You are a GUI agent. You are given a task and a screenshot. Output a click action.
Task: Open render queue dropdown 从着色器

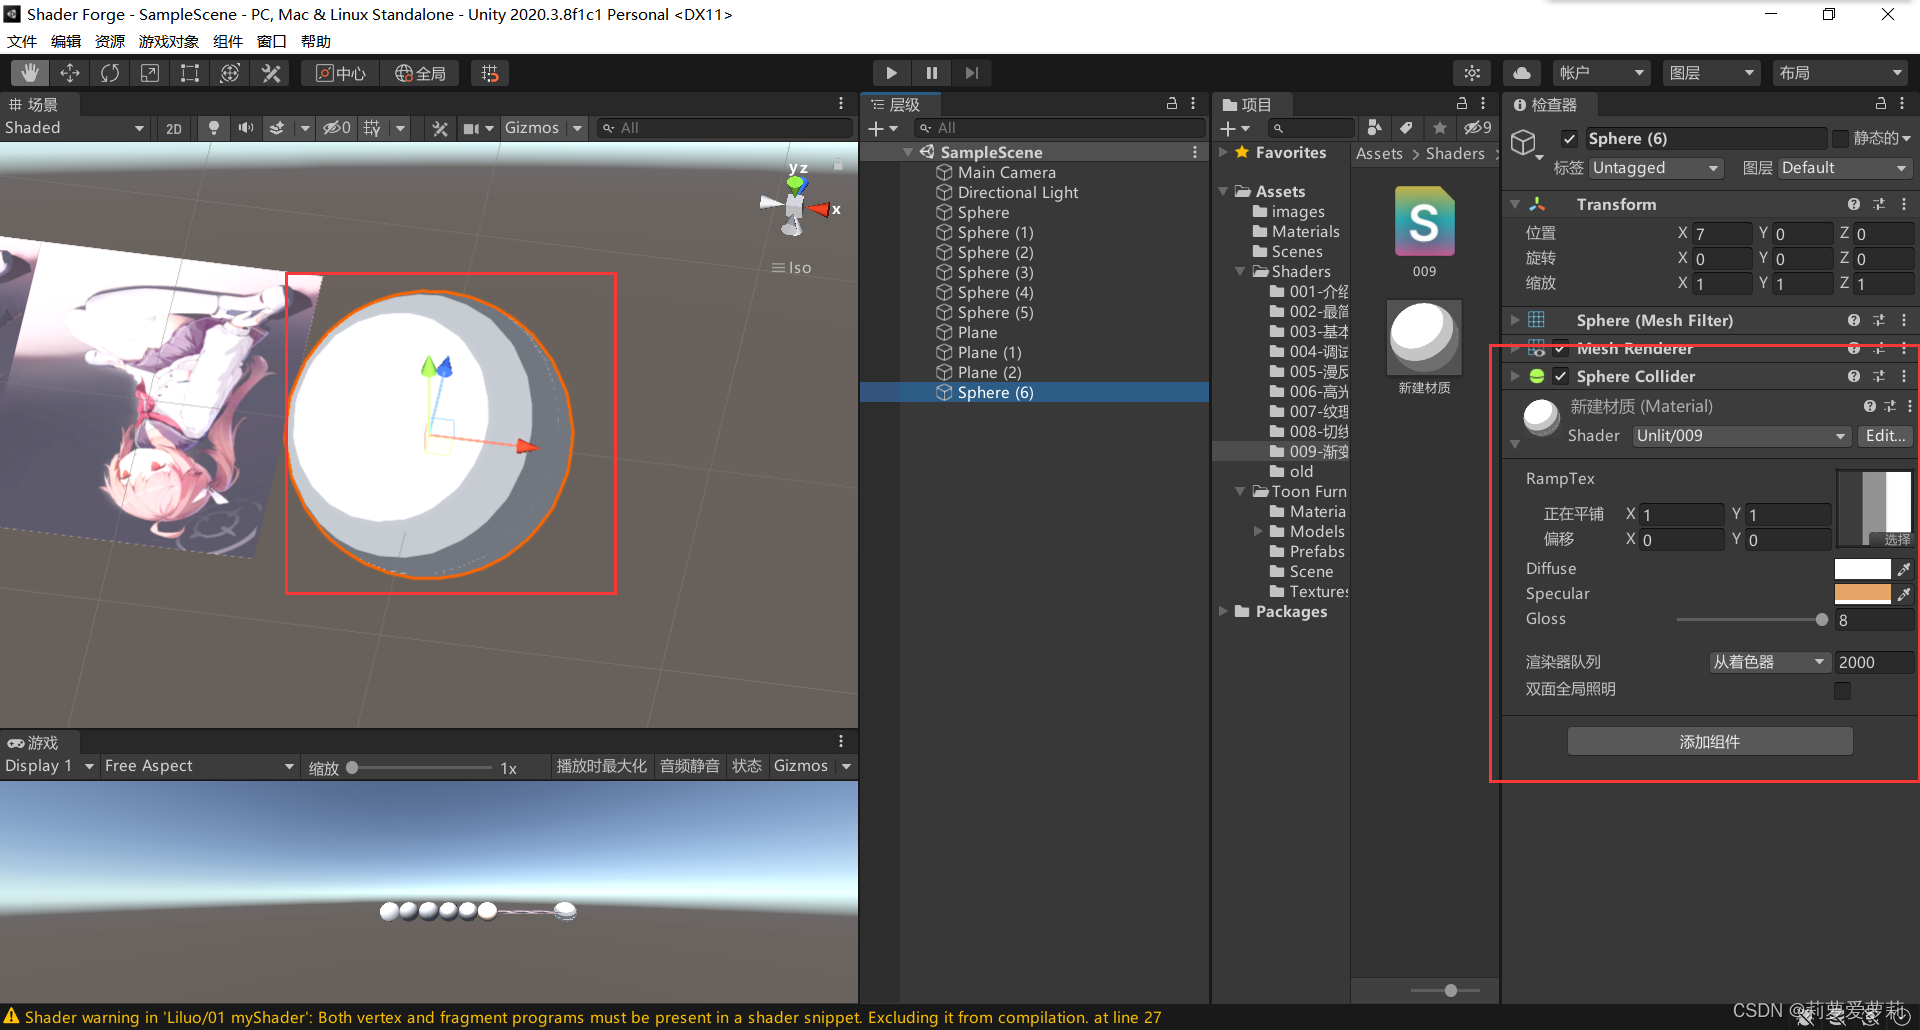tap(1769, 662)
